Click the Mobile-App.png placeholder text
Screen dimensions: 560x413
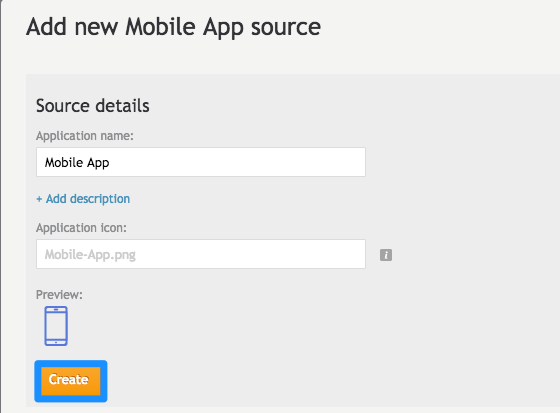(x=90, y=255)
